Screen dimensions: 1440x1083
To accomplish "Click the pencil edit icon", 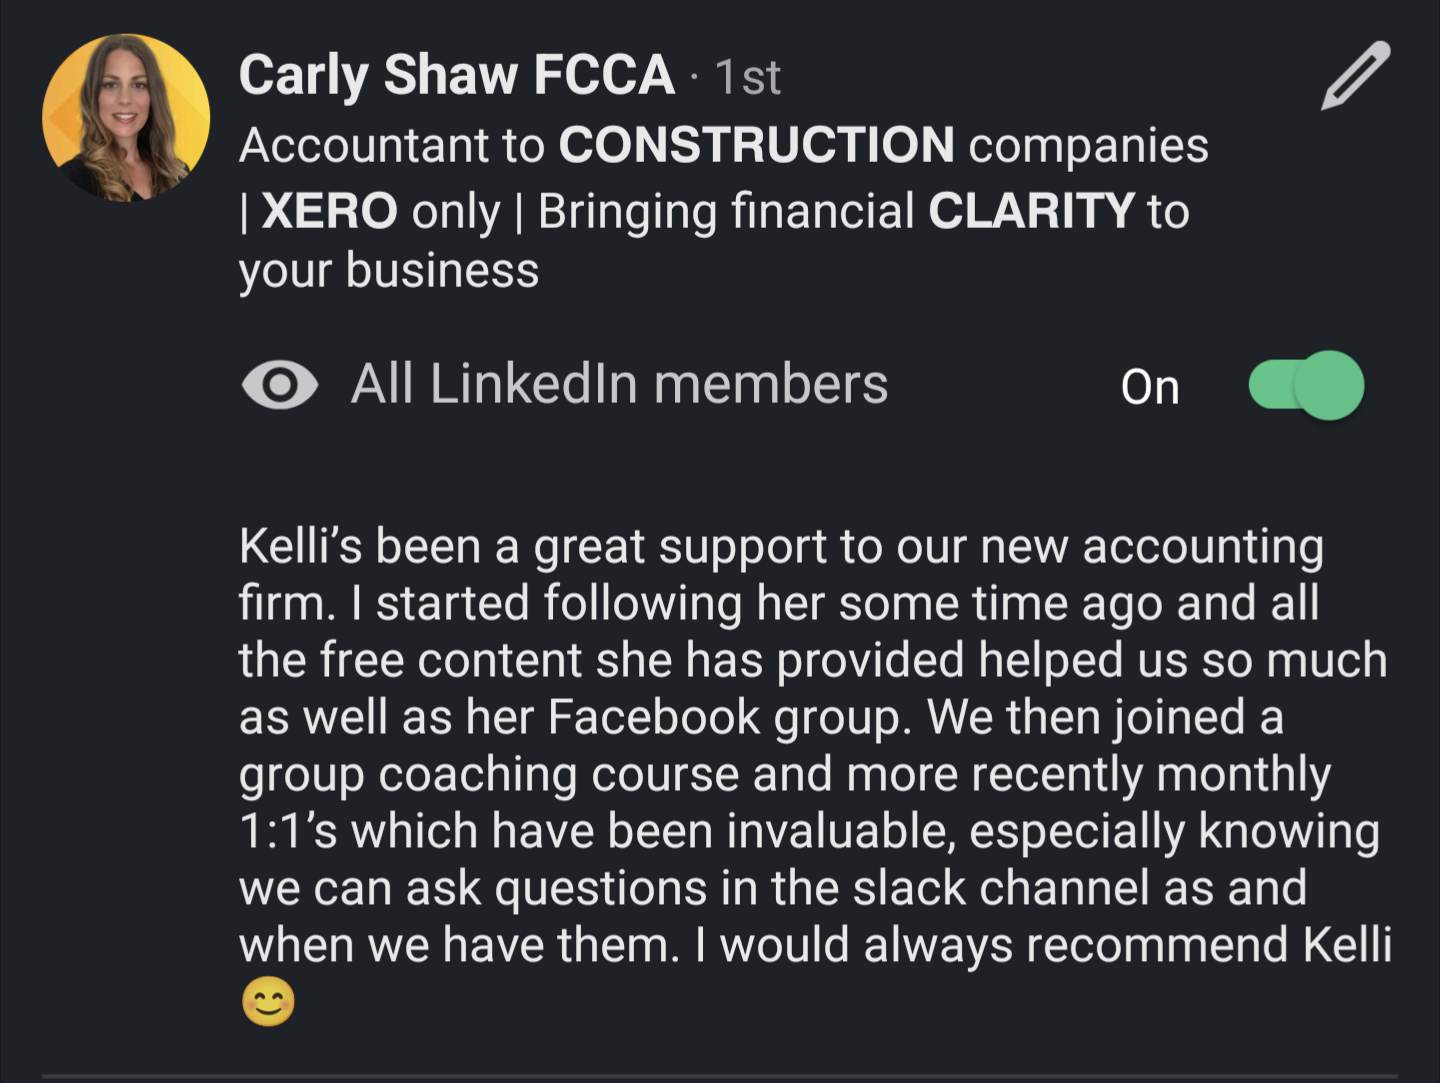I will pyautogui.click(x=1355, y=75).
